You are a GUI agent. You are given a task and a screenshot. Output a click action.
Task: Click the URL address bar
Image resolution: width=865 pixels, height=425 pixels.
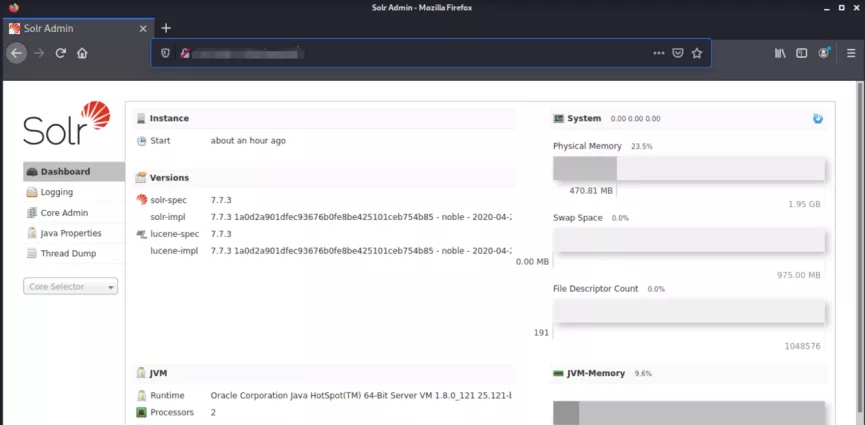[420, 53]
